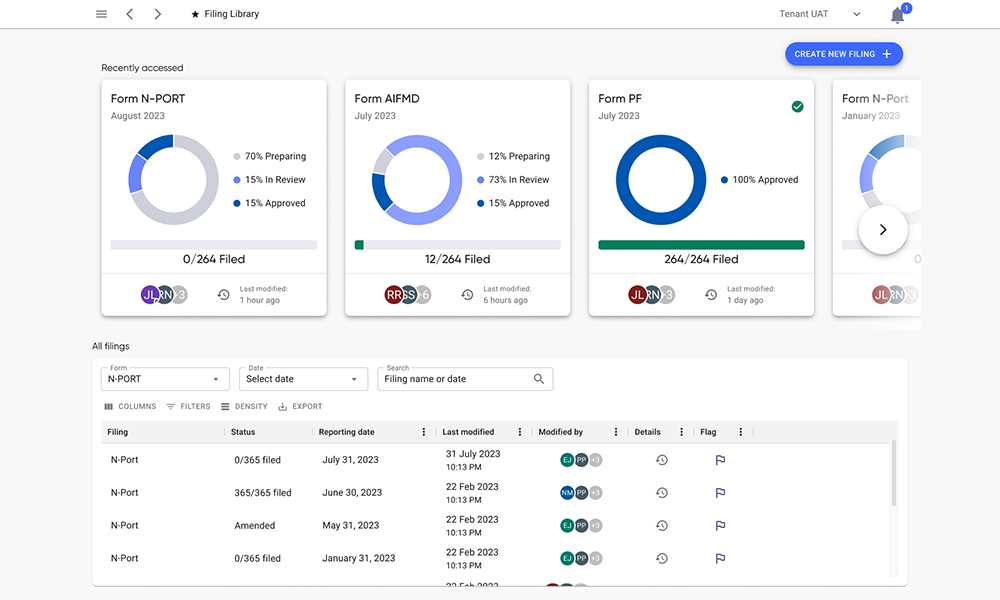Toggle flag on Amended May 31 filing
This screenshot has height=600, width=1000.
click(x=720, y=526)
